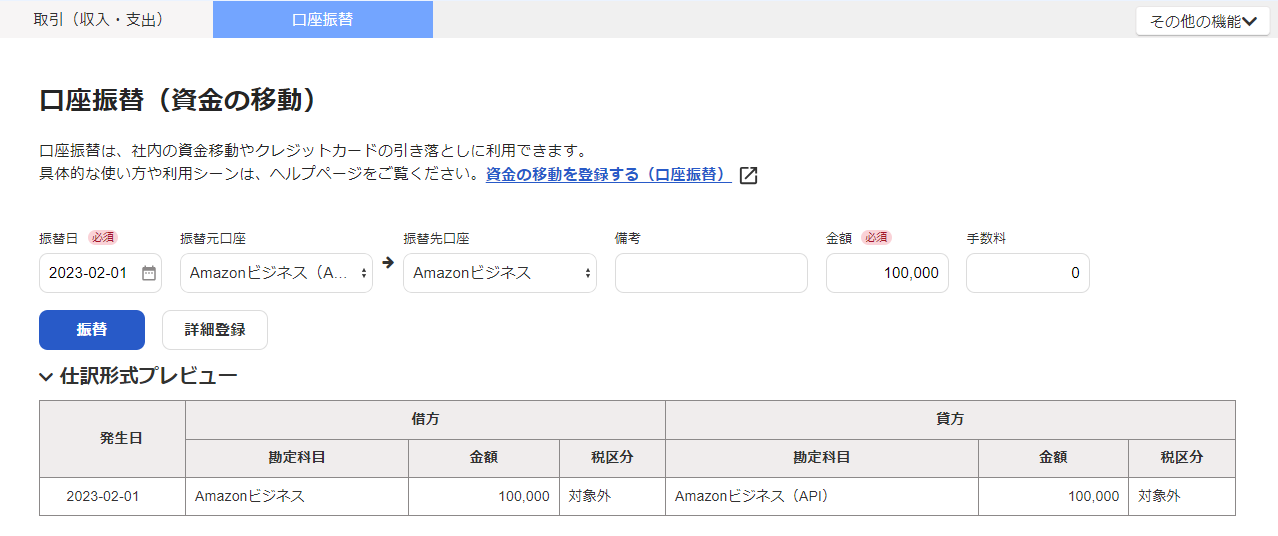Click the 振替日 date input field
This screenshot has height=536, width=1278.
pos(101,273)
